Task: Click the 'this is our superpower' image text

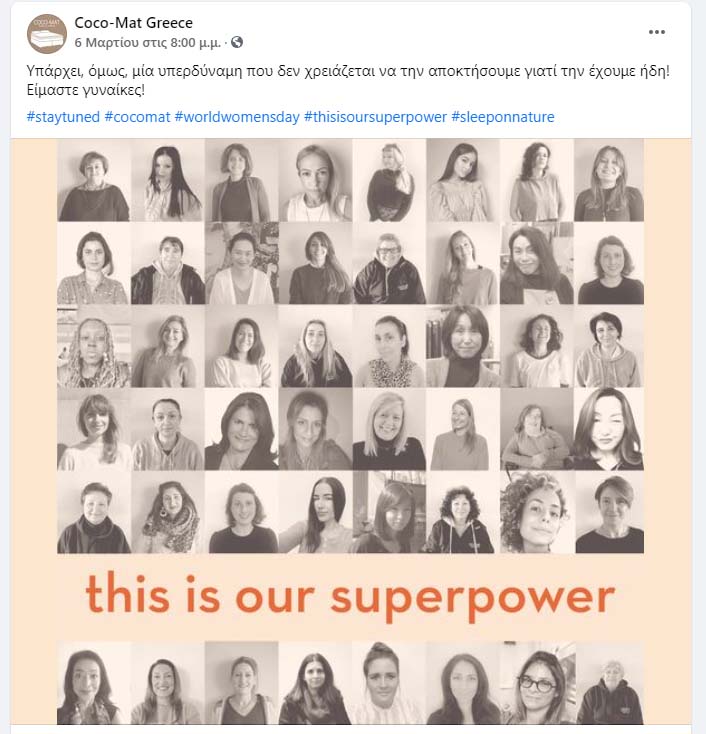Action: pyautogui.click(x=350, y=597)
